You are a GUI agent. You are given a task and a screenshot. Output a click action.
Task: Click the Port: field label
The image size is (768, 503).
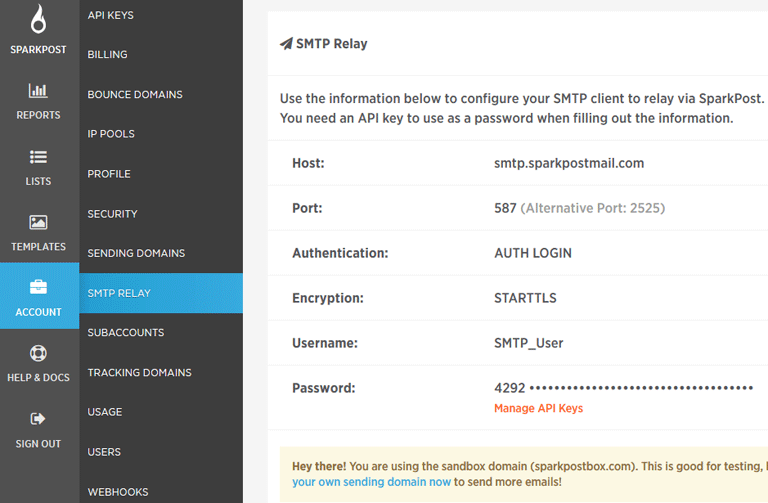(307, 208)
